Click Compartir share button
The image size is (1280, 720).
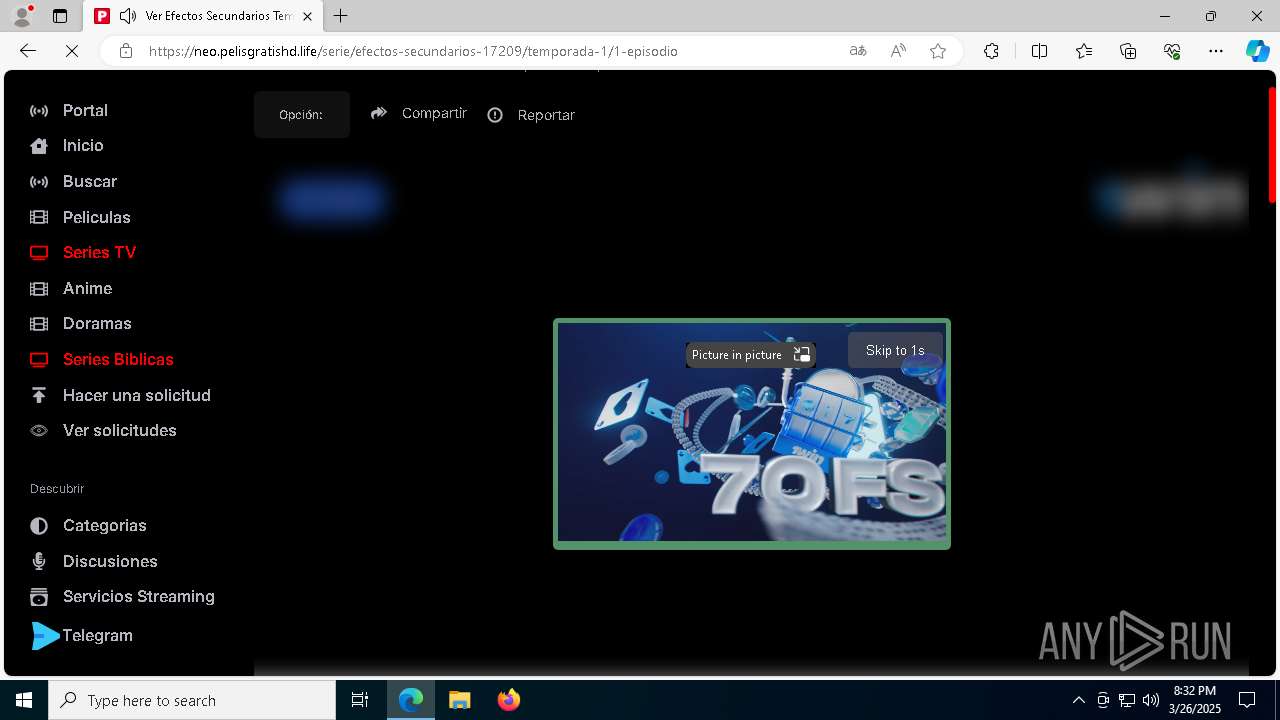coord(418,113)
